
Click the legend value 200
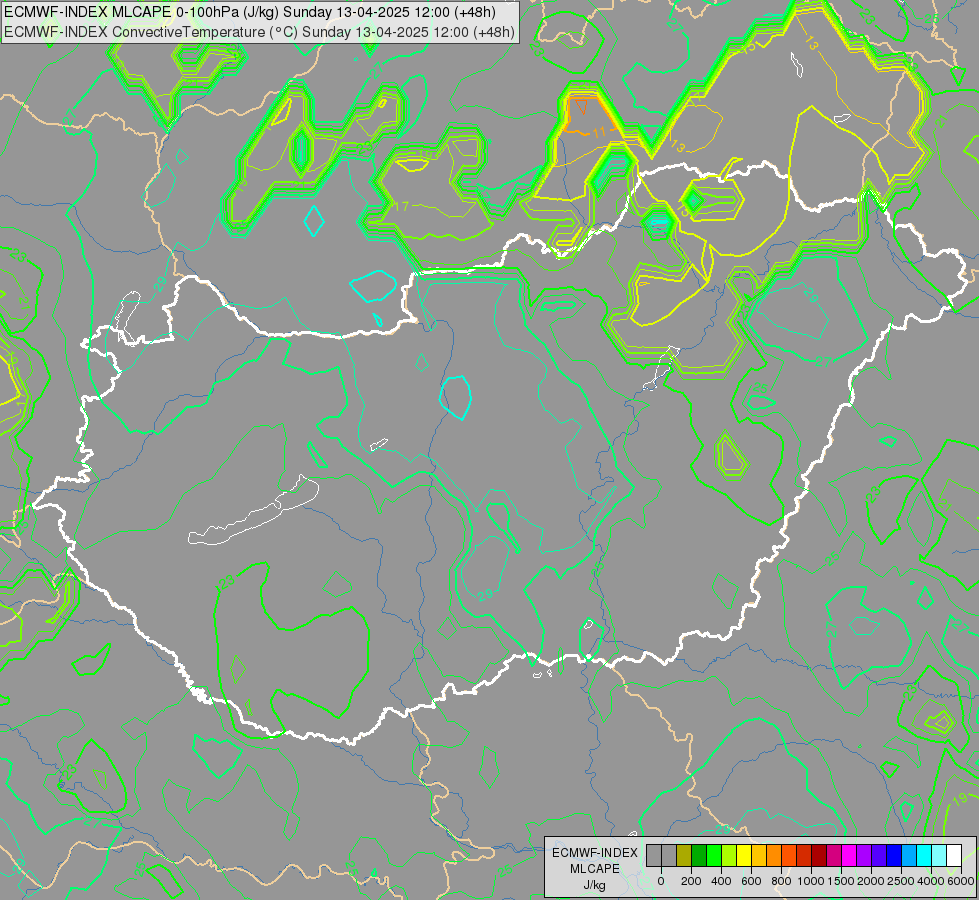(691, 881)
